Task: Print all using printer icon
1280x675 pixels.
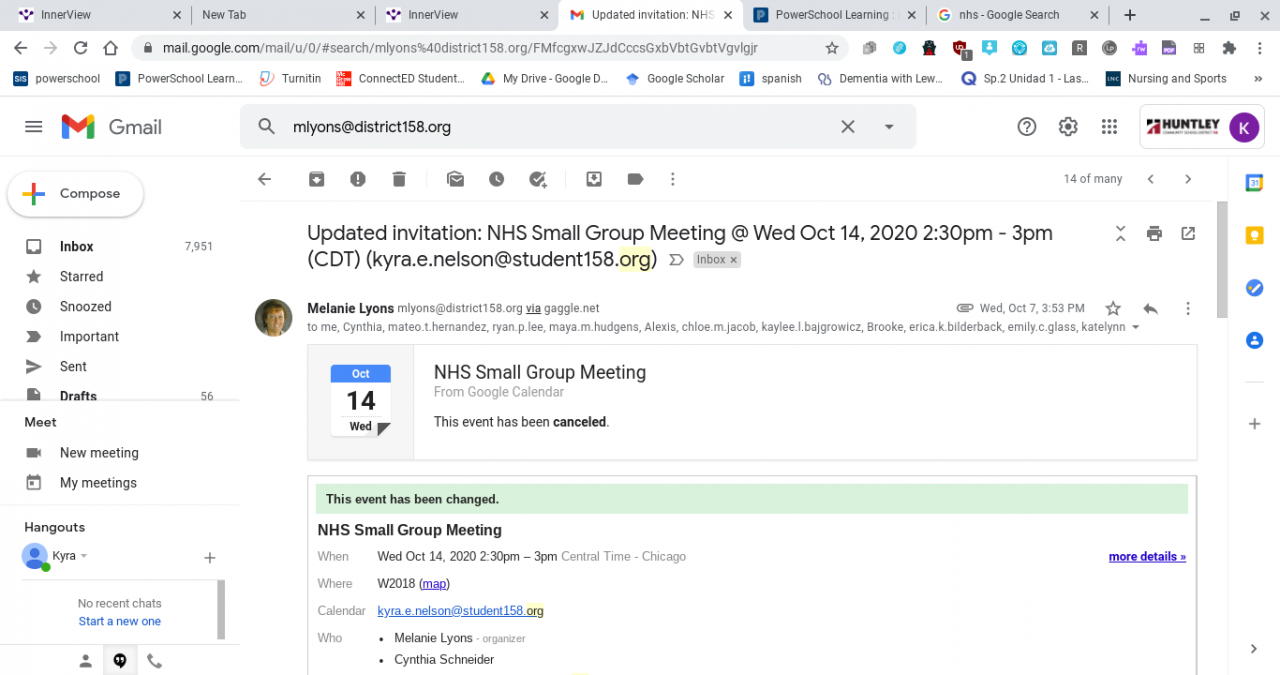Action: coord(1154,233)
